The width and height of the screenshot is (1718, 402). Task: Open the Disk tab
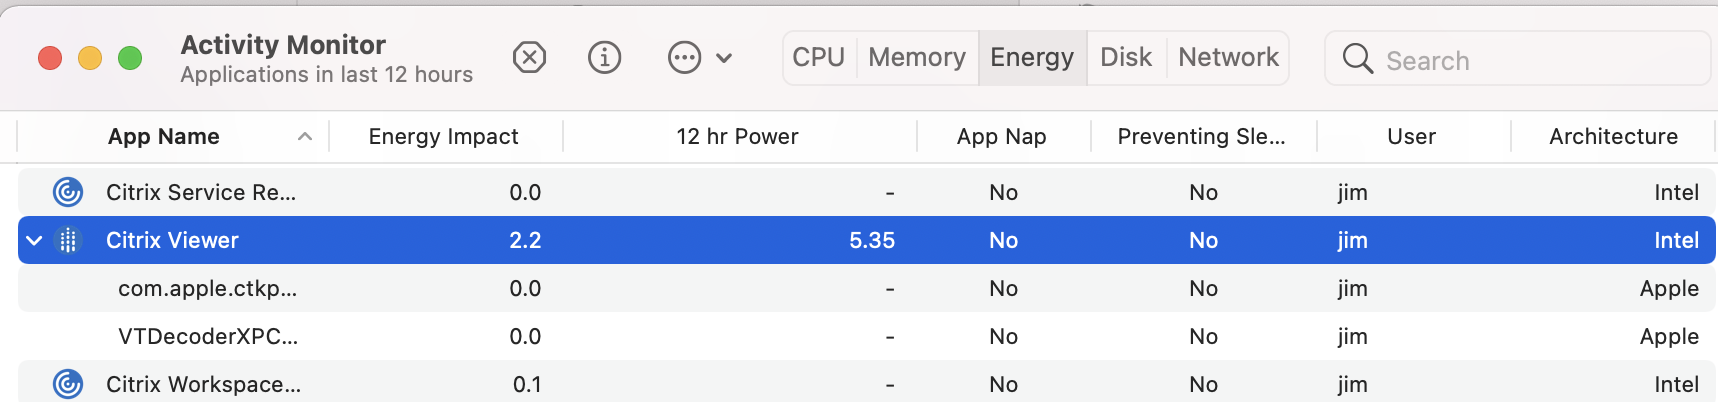pos(1125,58)
